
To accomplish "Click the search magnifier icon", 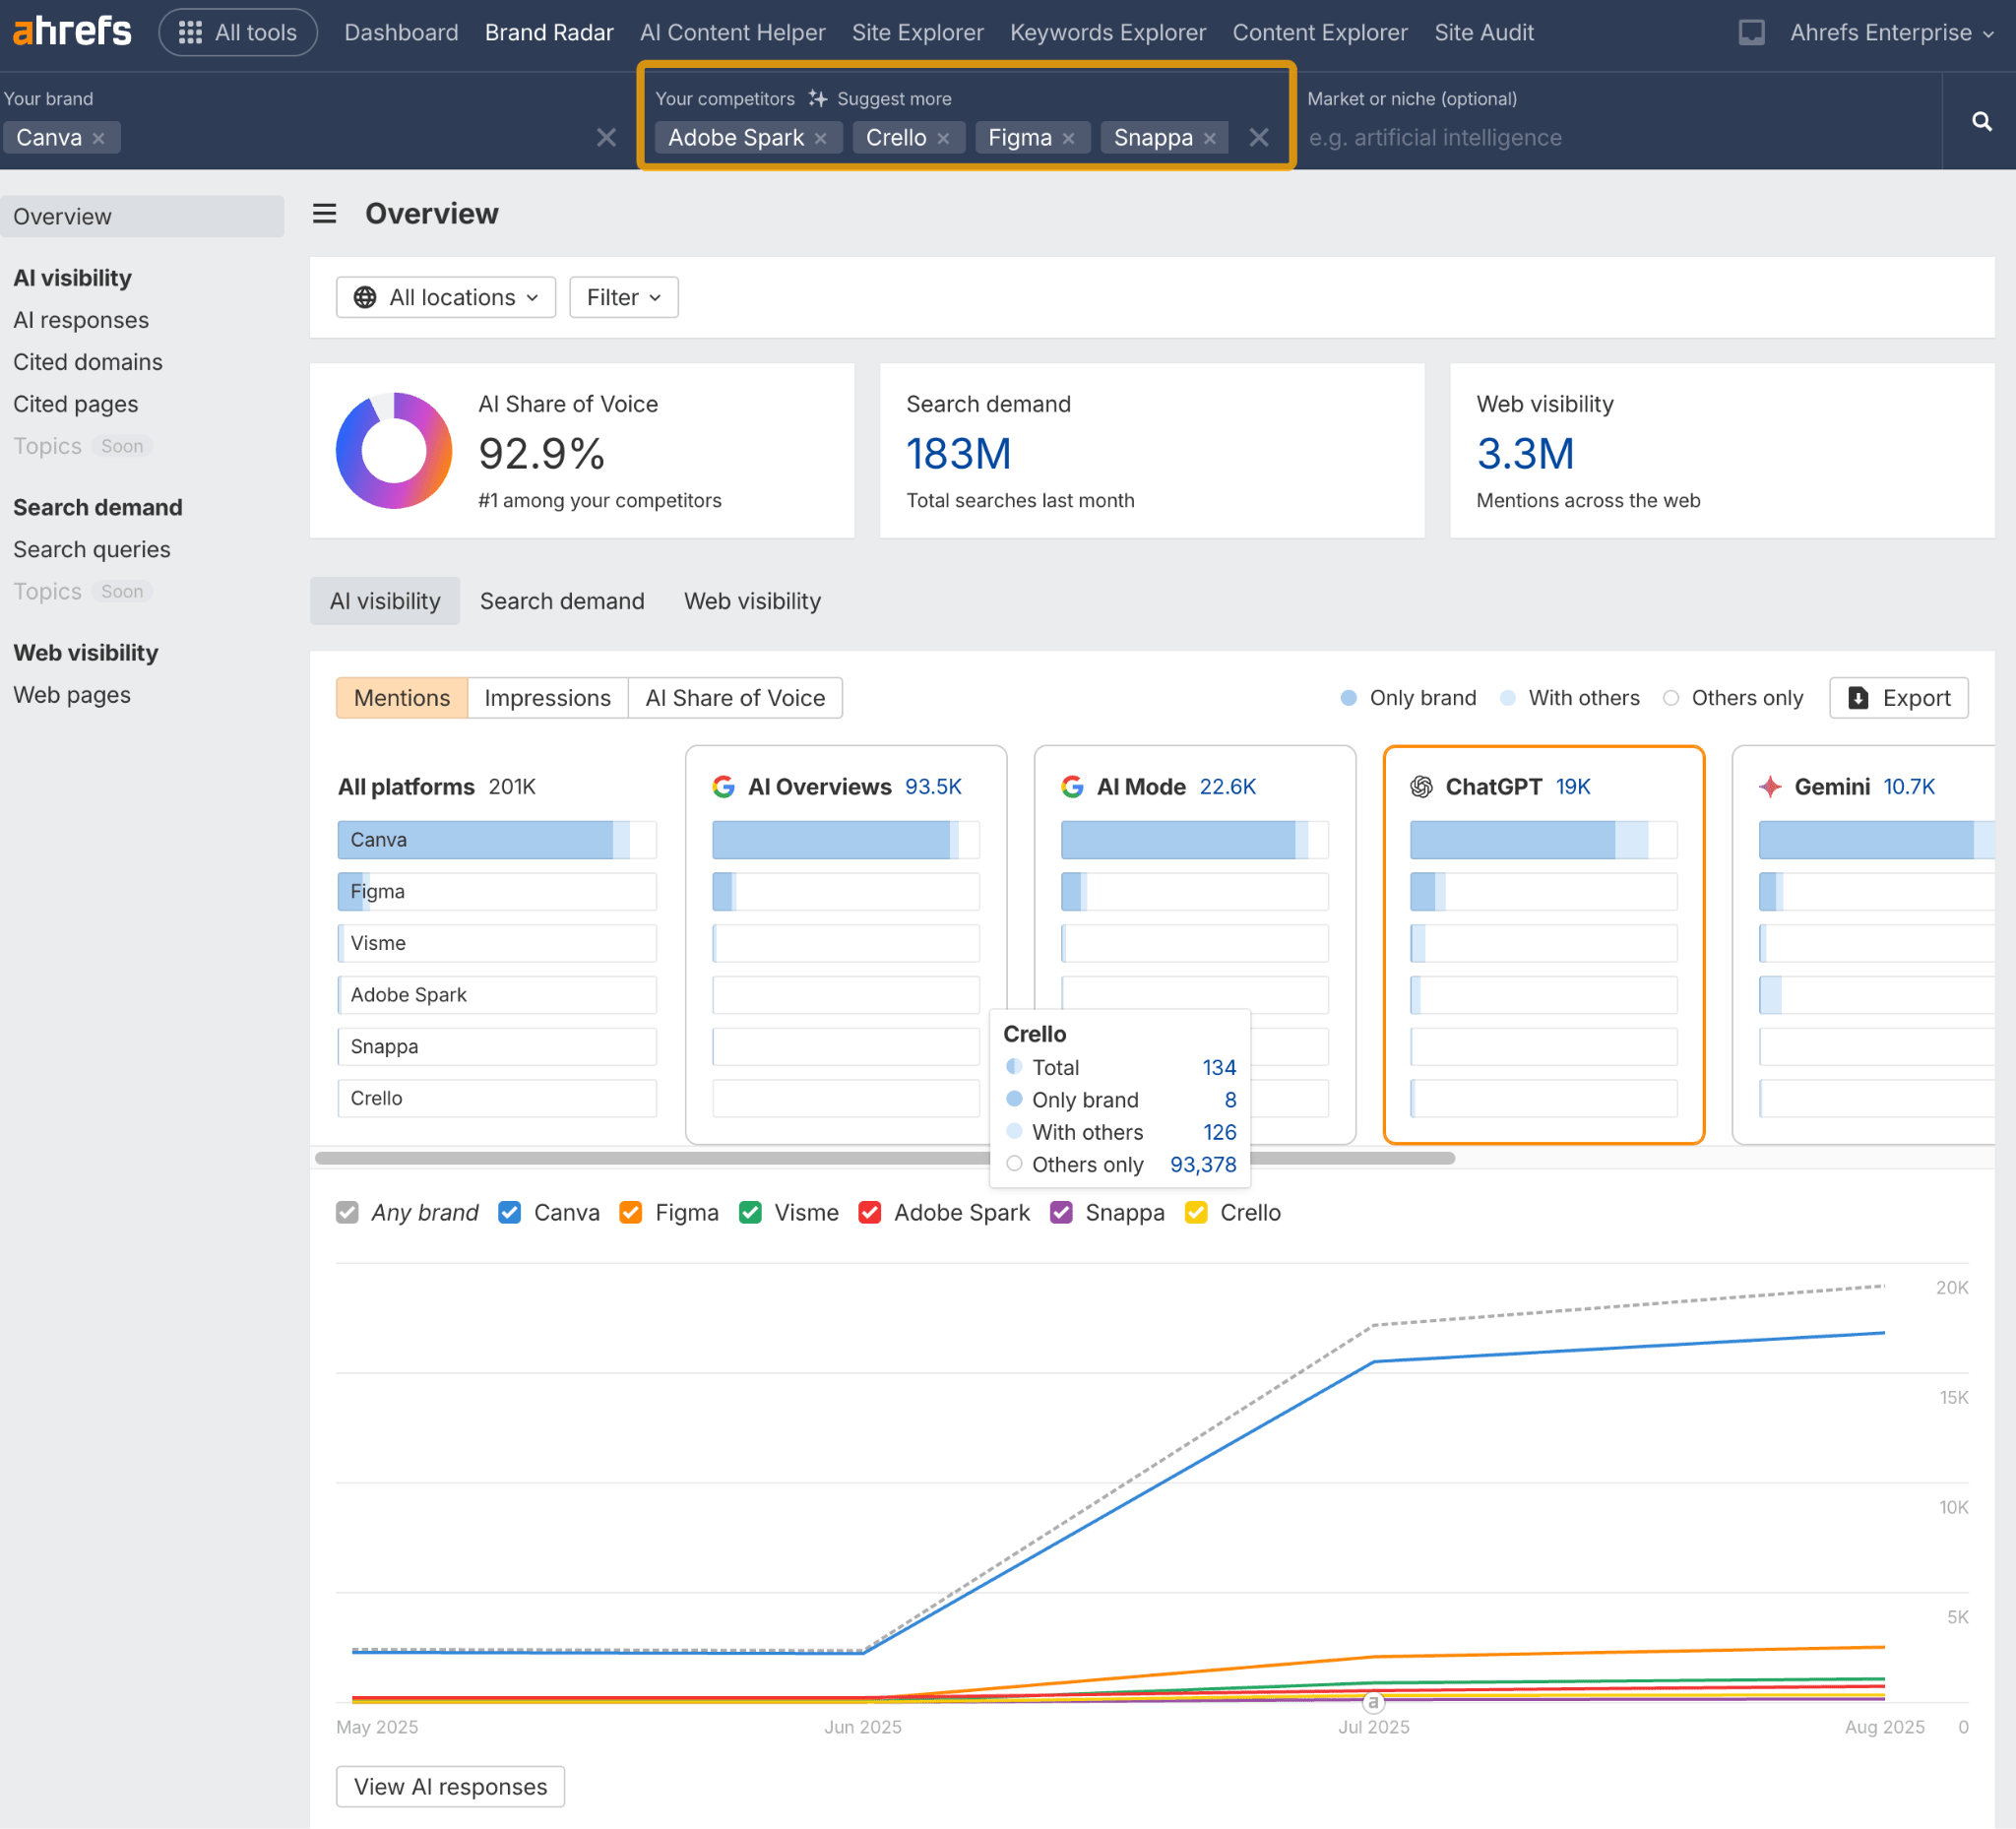I will point(1981,121).
